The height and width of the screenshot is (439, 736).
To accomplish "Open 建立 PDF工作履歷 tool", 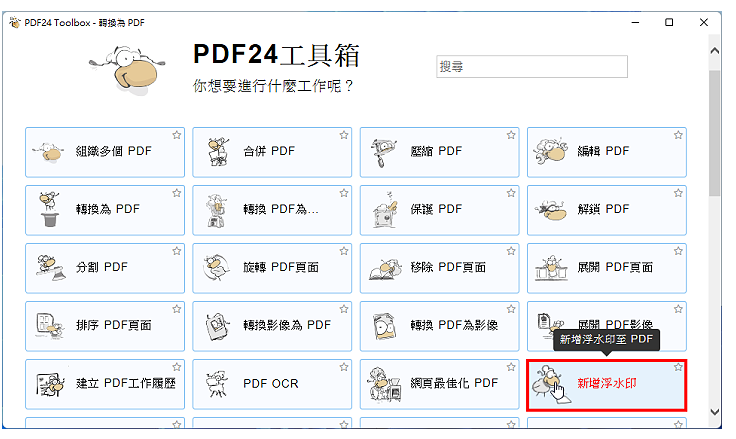I will [105, 385].
